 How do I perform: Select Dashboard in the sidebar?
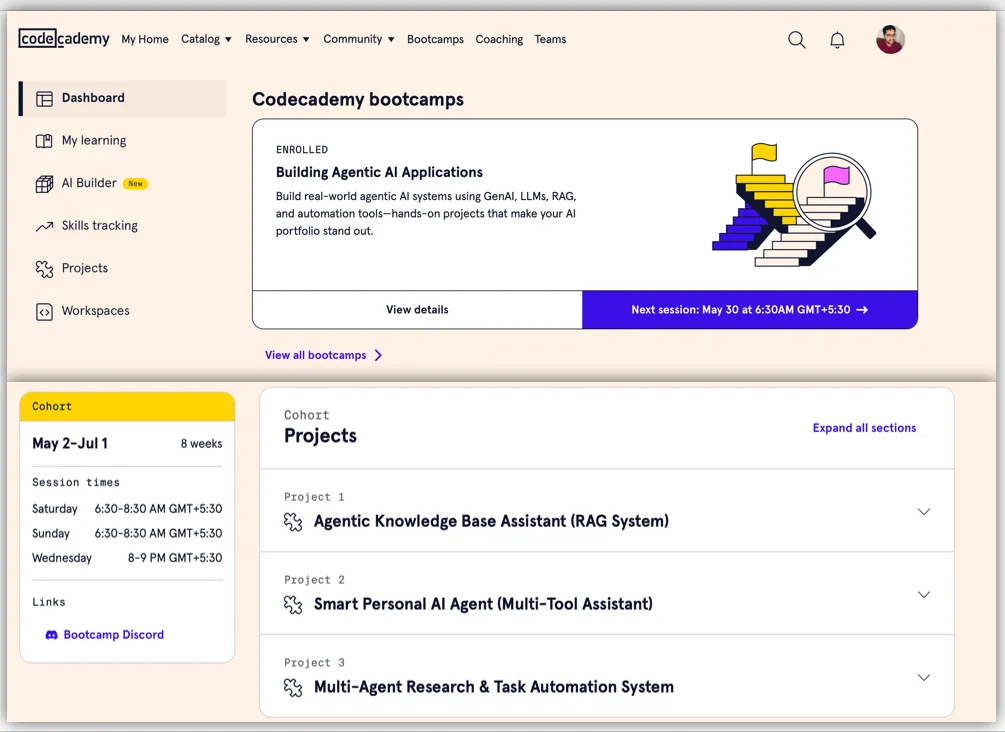click(x=122, y=98)
